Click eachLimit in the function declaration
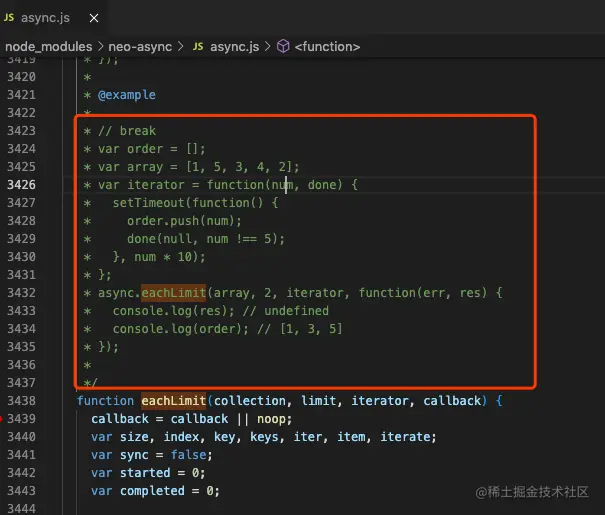 174,401
